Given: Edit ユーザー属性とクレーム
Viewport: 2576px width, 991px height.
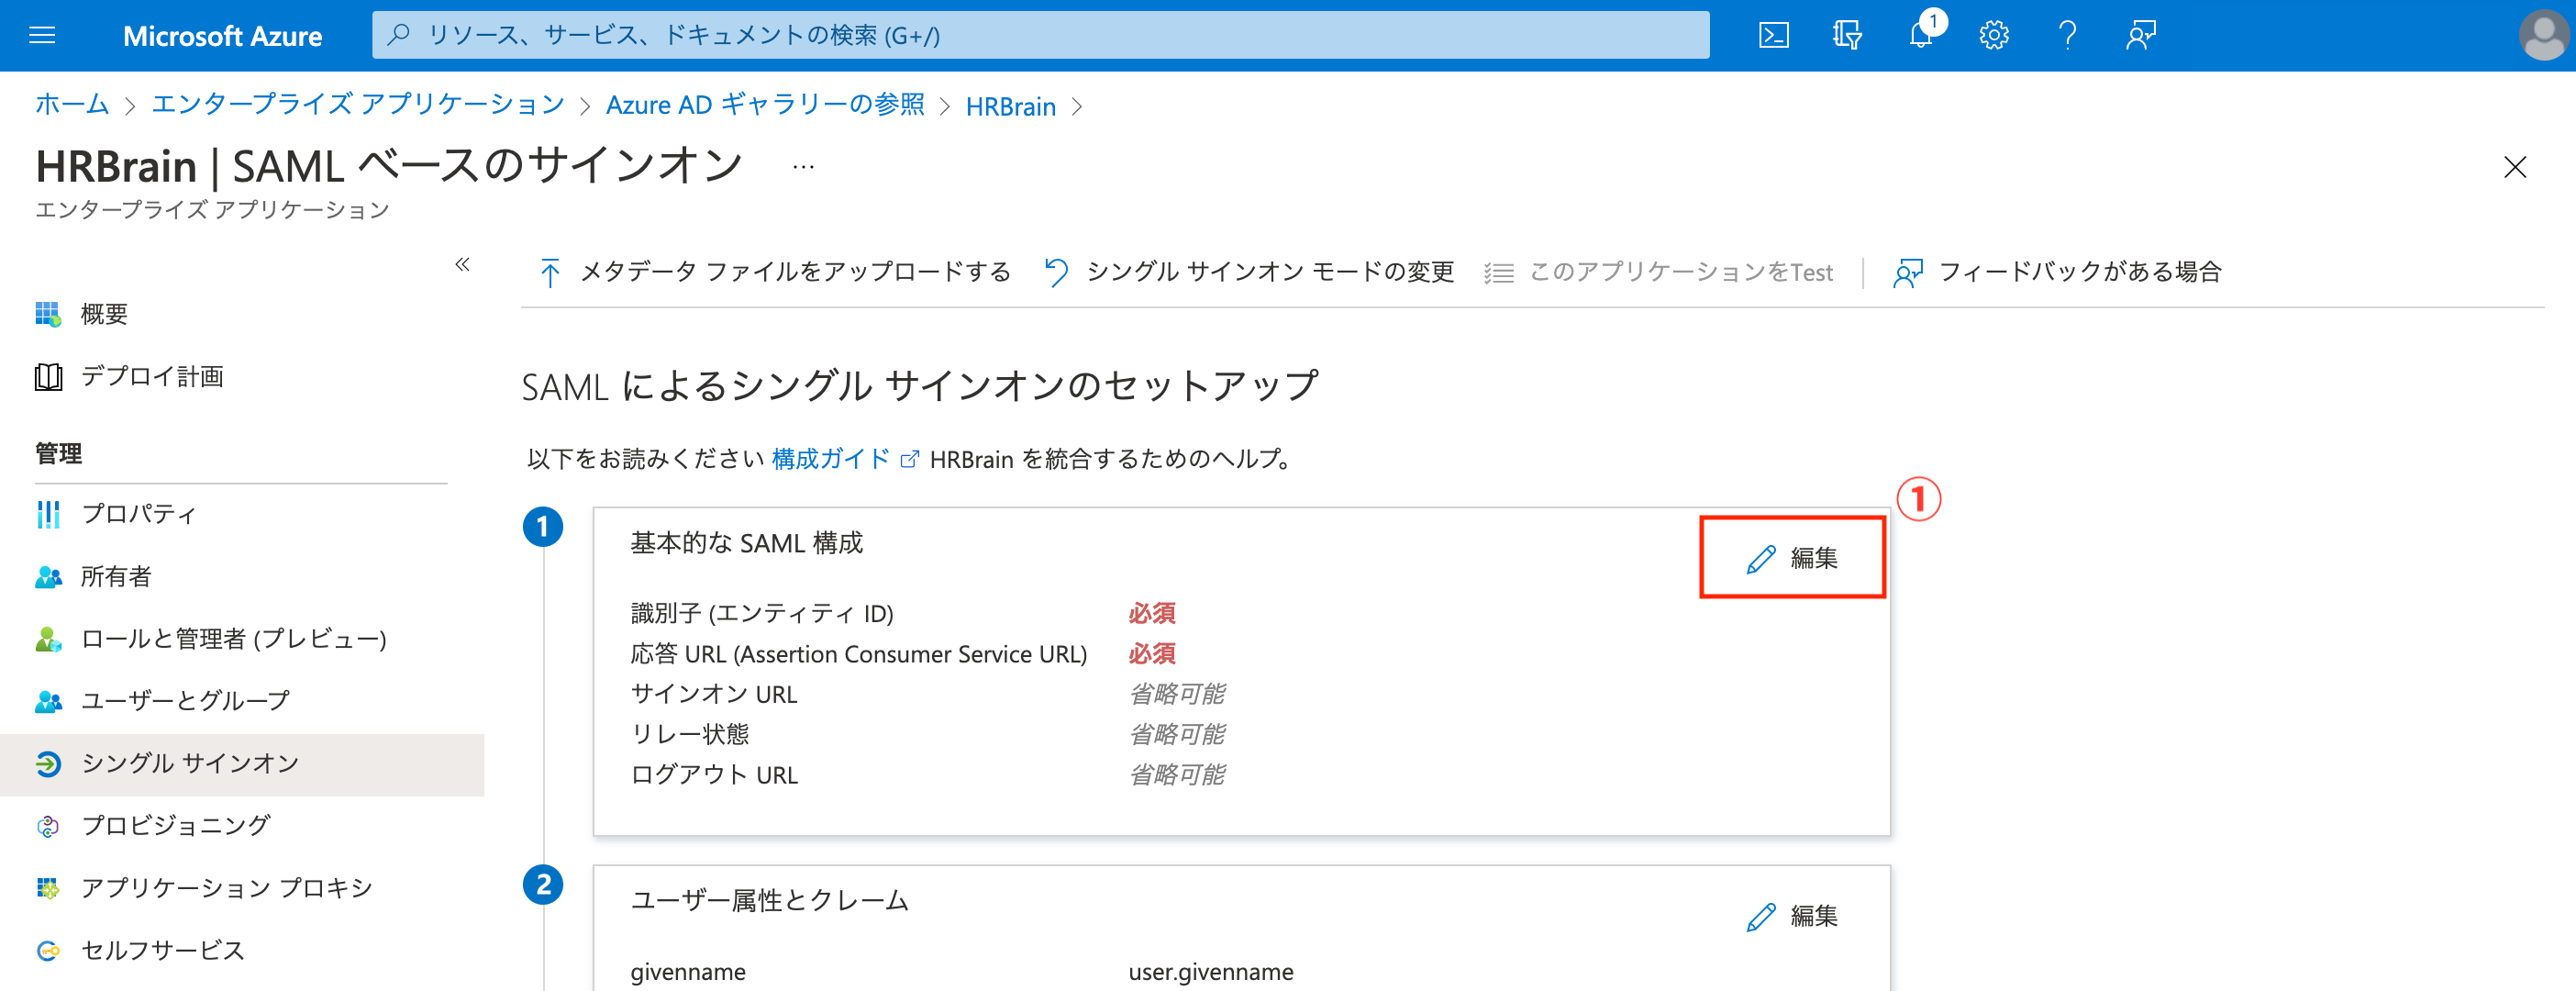Looking at the screenshot, I should pyautogui.click(x=1792, y=916).
